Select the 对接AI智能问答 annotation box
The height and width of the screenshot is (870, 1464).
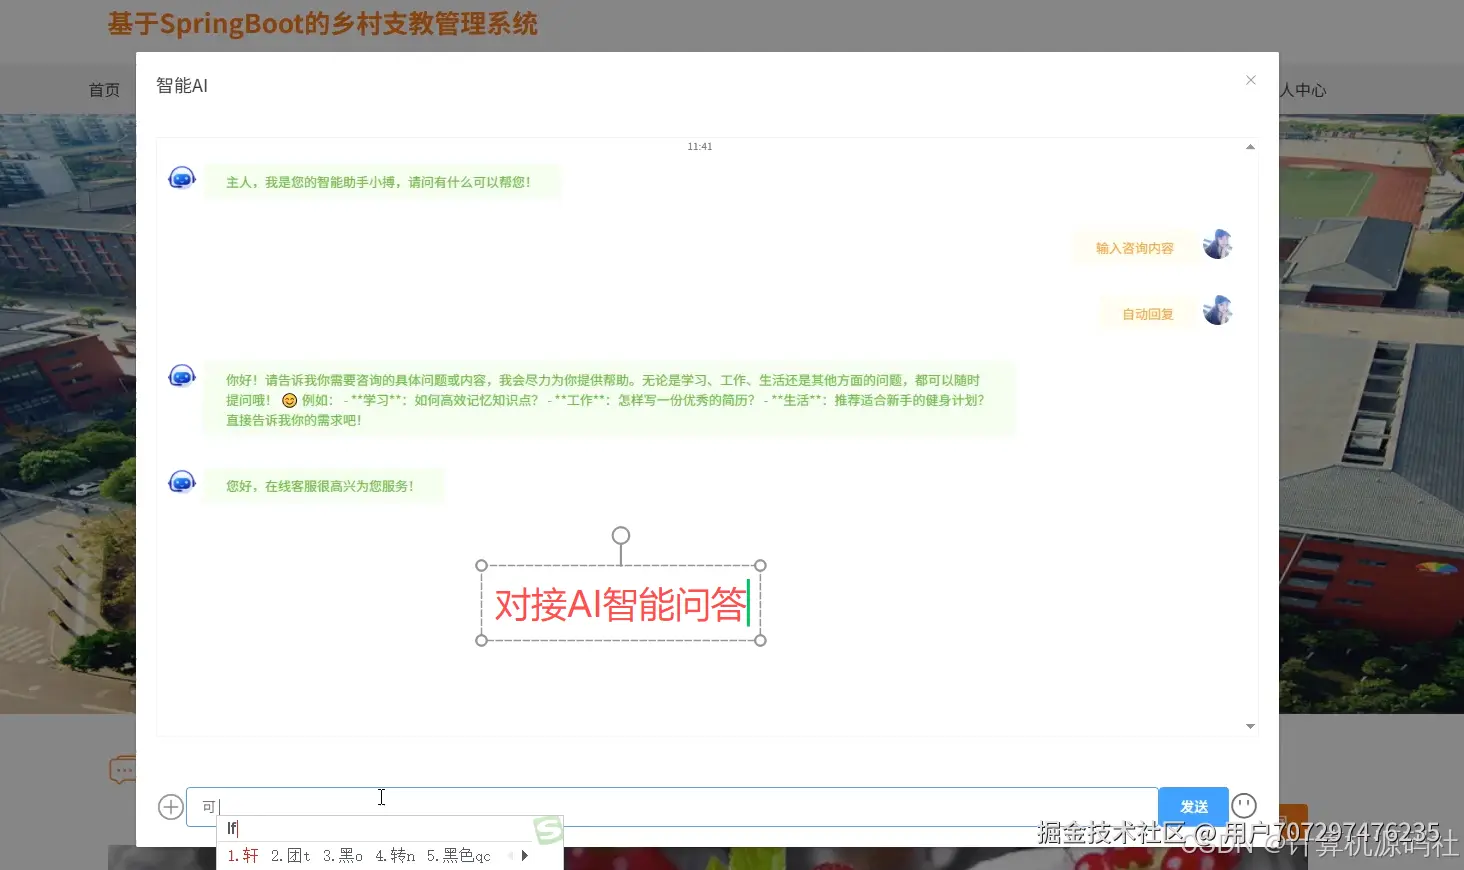click(x=620, y=603)
